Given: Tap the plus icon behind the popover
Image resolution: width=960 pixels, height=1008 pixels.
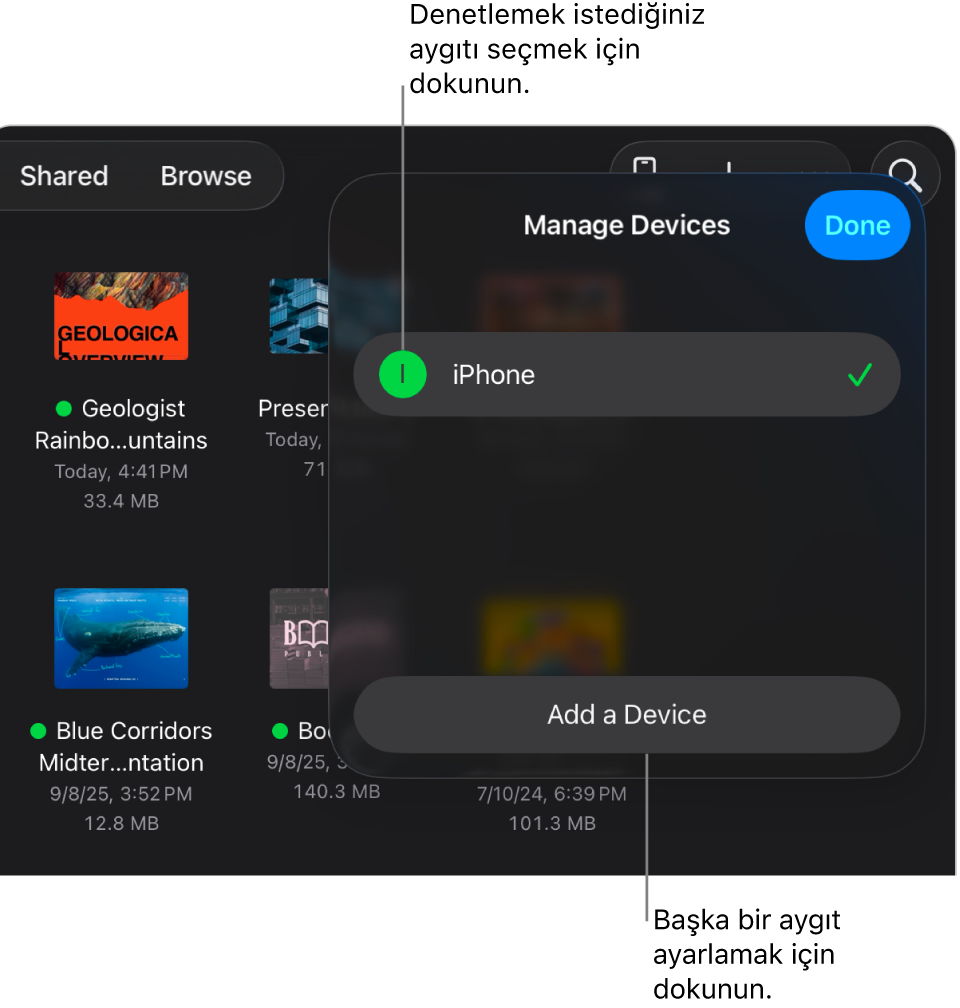Looking at the screenshot, I should 729,166.
